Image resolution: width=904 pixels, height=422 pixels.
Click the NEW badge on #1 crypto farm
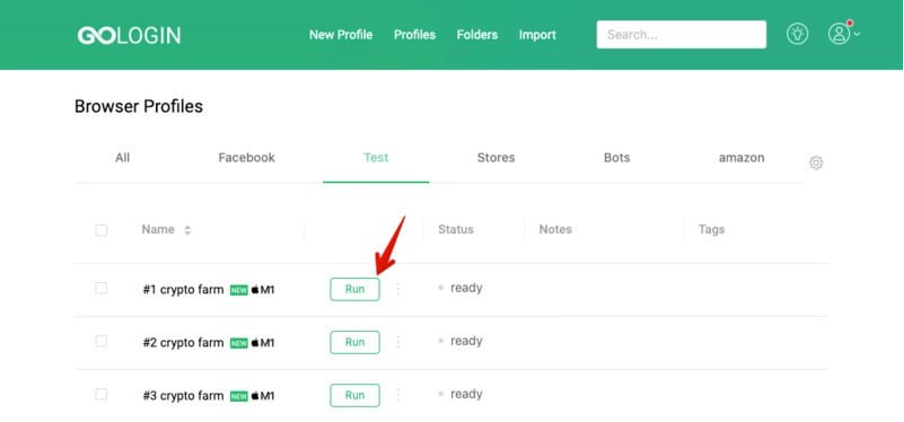click(239, 290)
